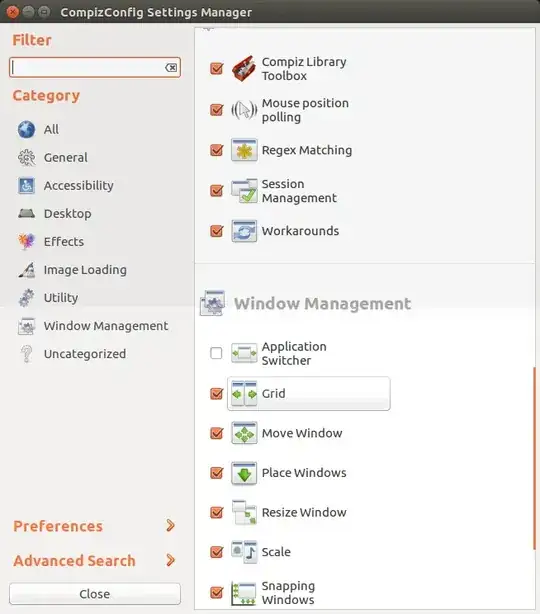Image resolution: width=540 pixels, height=614 pixels.
Task: Click the Compiz Library Toolbox icon
Action: (244, 69)
